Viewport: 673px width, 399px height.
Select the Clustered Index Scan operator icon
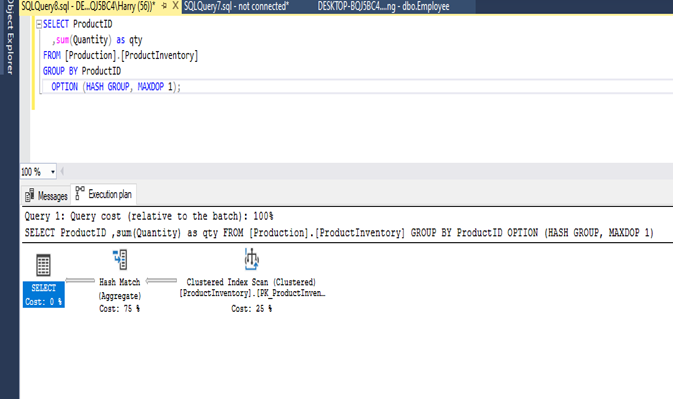252,259
